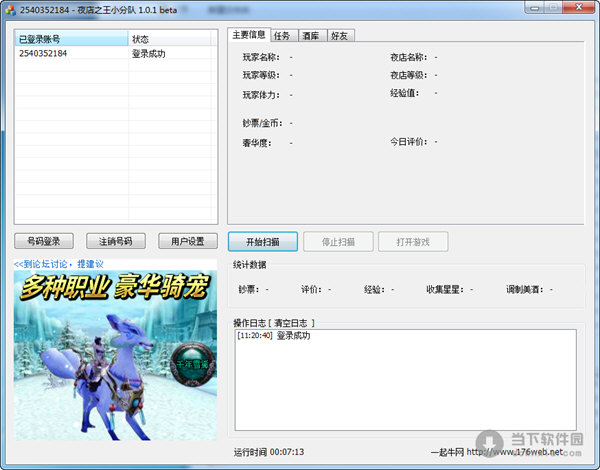Screen dimensions: 600x470
Task: Click the game advertisement banner image
Action: click(116, 356)
